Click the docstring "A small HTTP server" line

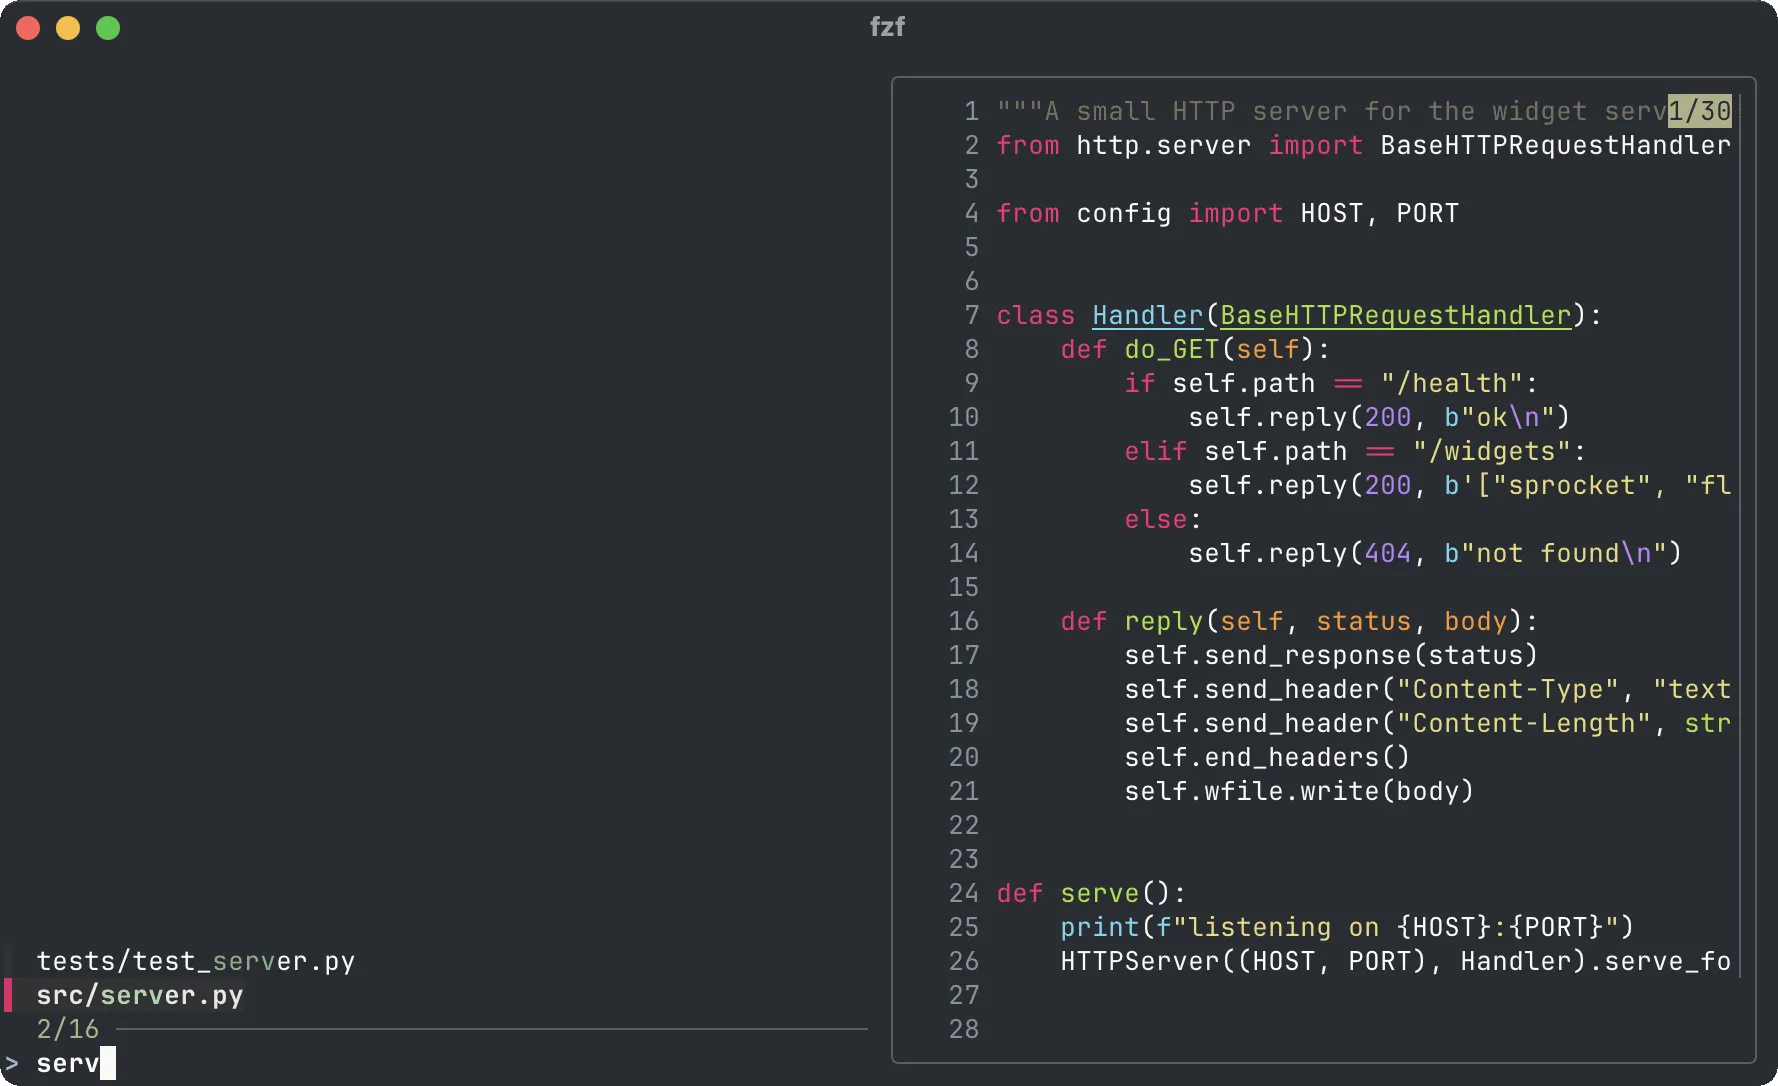pos(1331,111)
